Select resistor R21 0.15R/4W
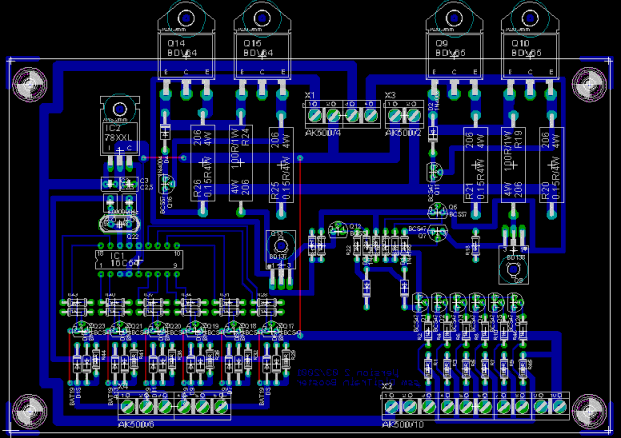The image size is (621, 438). (x=475, y=166)
